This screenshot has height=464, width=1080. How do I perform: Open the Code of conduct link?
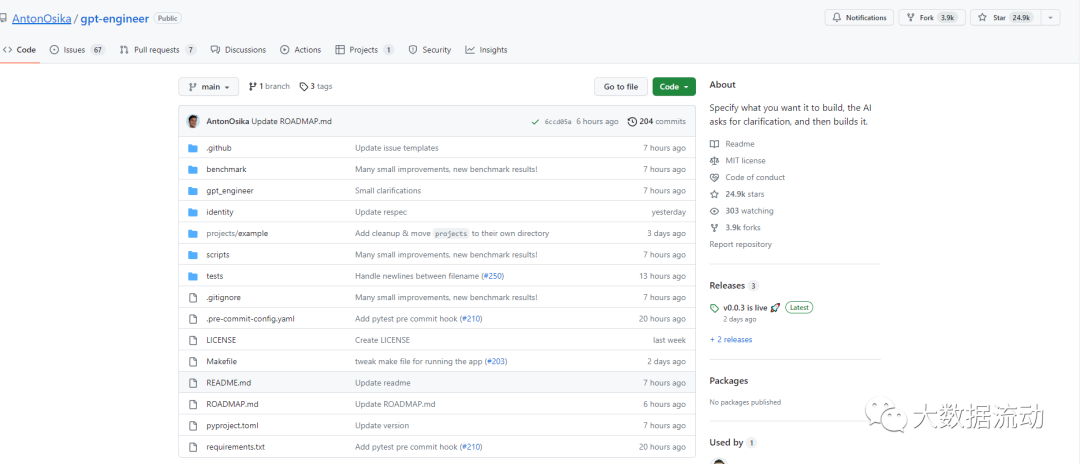(755, 177)
